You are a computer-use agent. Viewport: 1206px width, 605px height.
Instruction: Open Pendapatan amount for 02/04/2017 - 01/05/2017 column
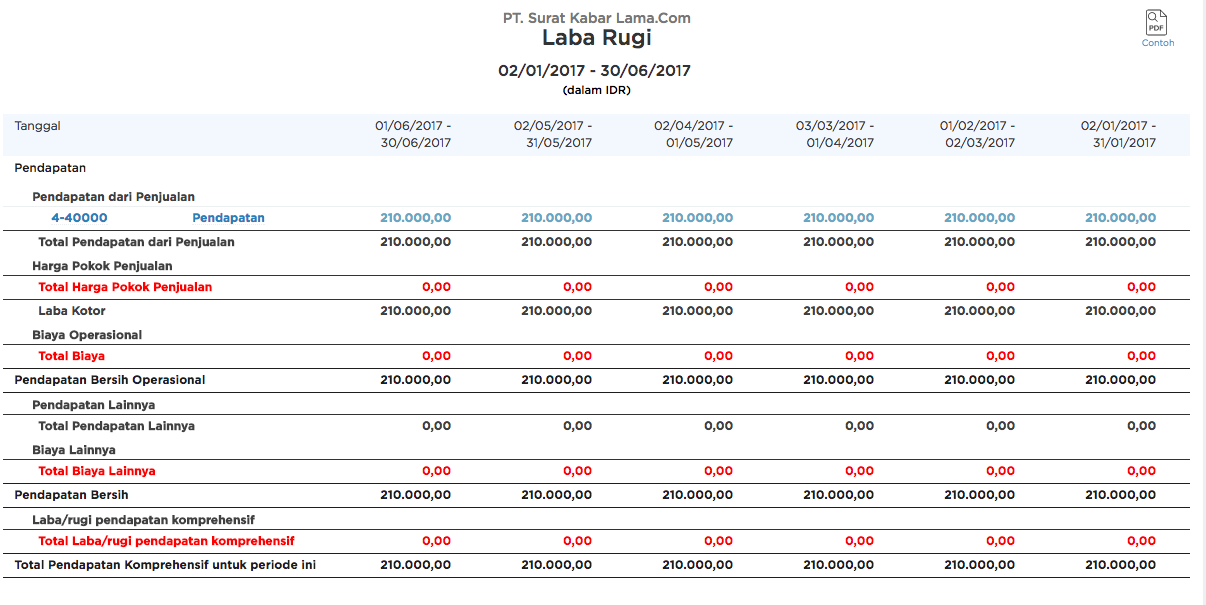(x=697, y=218)
